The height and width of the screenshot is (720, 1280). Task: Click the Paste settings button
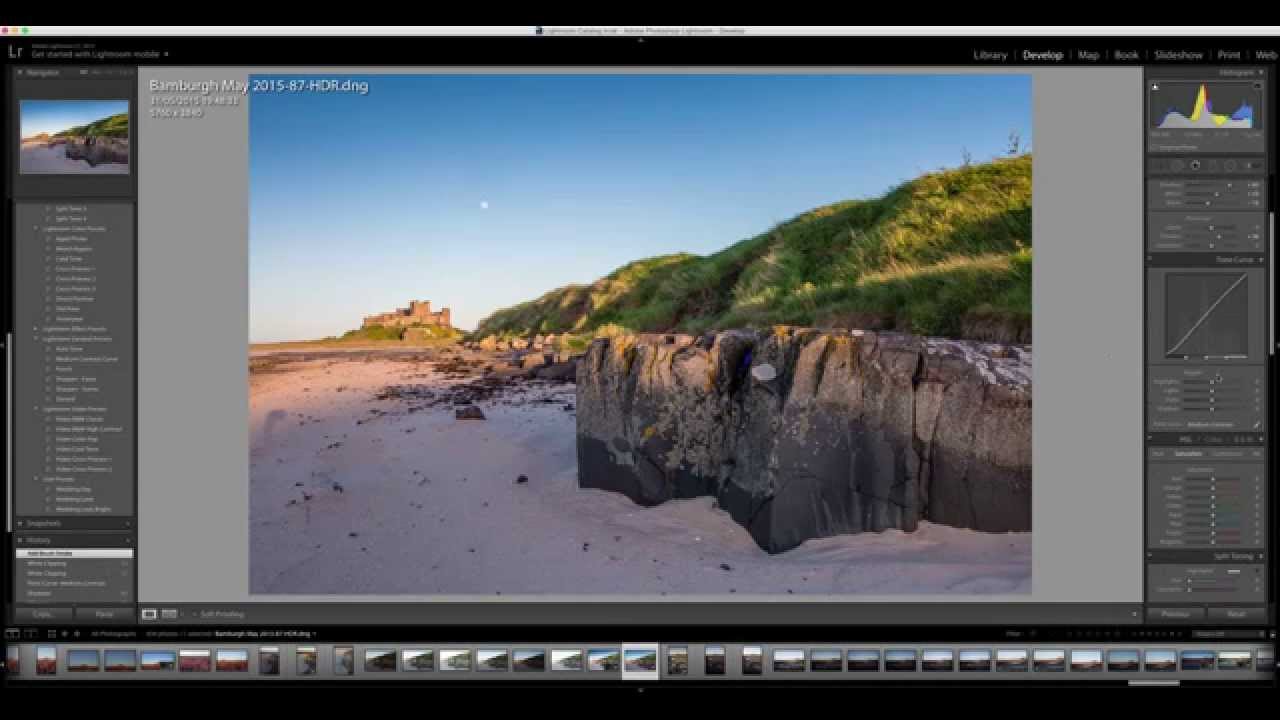pos(104,614)
